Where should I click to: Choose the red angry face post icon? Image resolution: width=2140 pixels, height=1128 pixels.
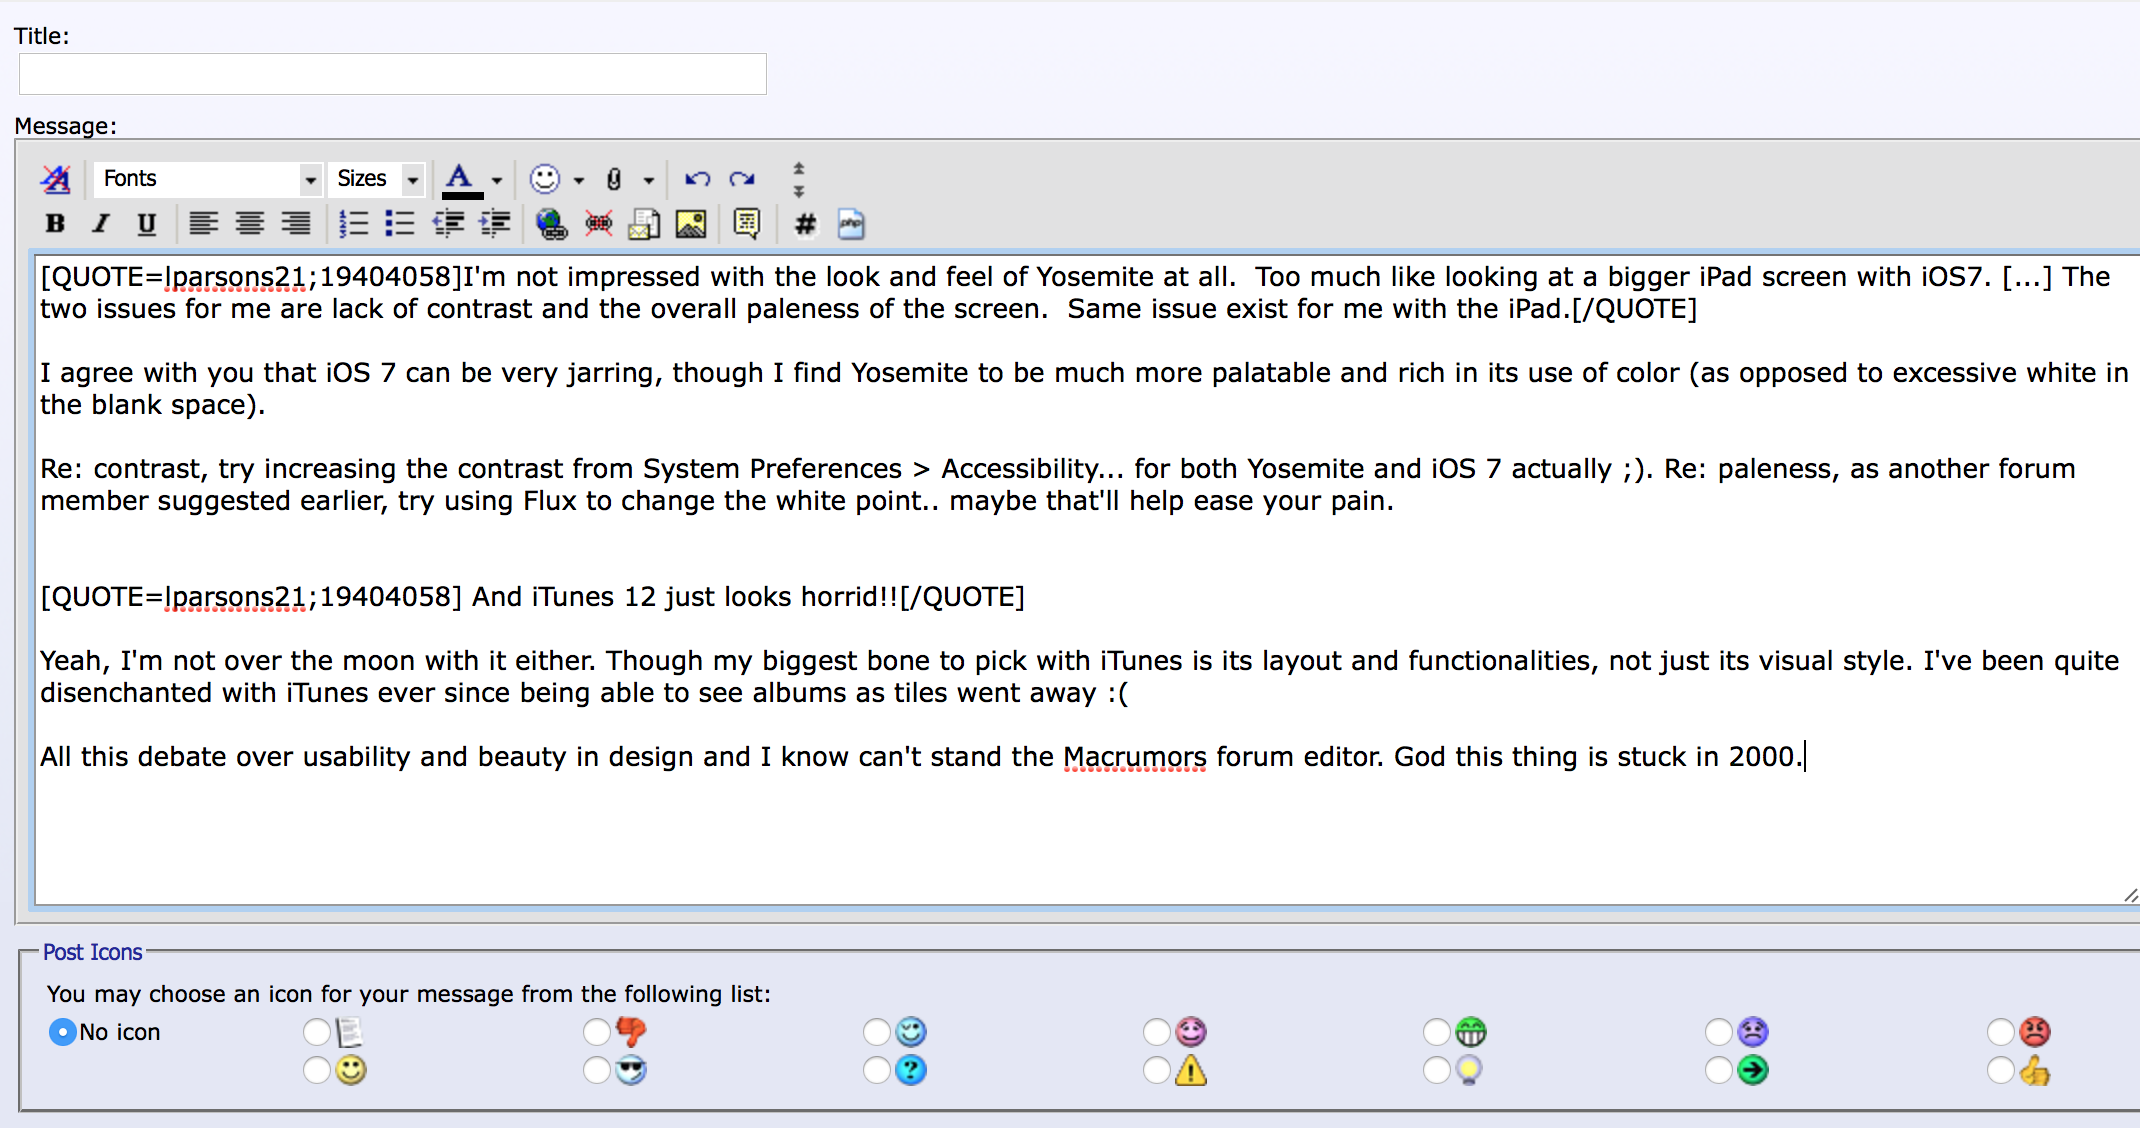point(2035,1031)
